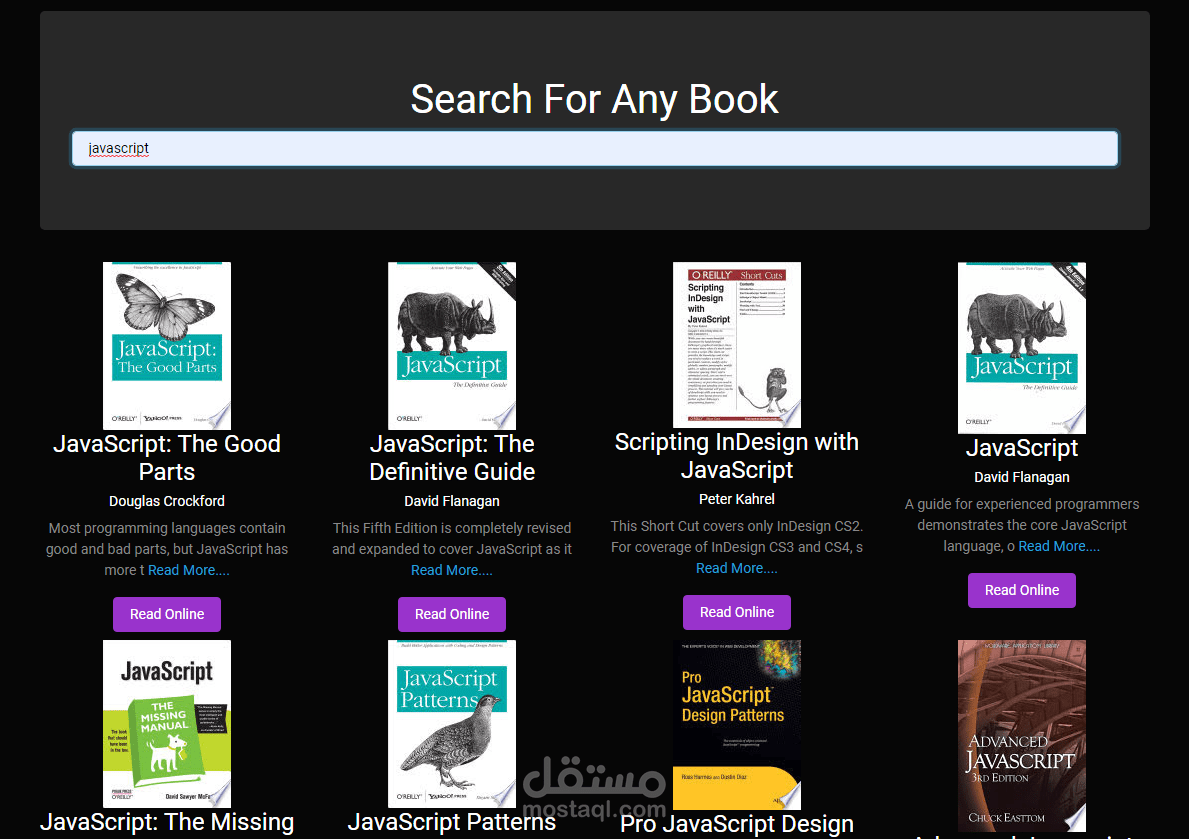The width and height of the screenshot is (1189, 839).
Task: Select author name Peter Kahrel
Action: pos(737,499)
